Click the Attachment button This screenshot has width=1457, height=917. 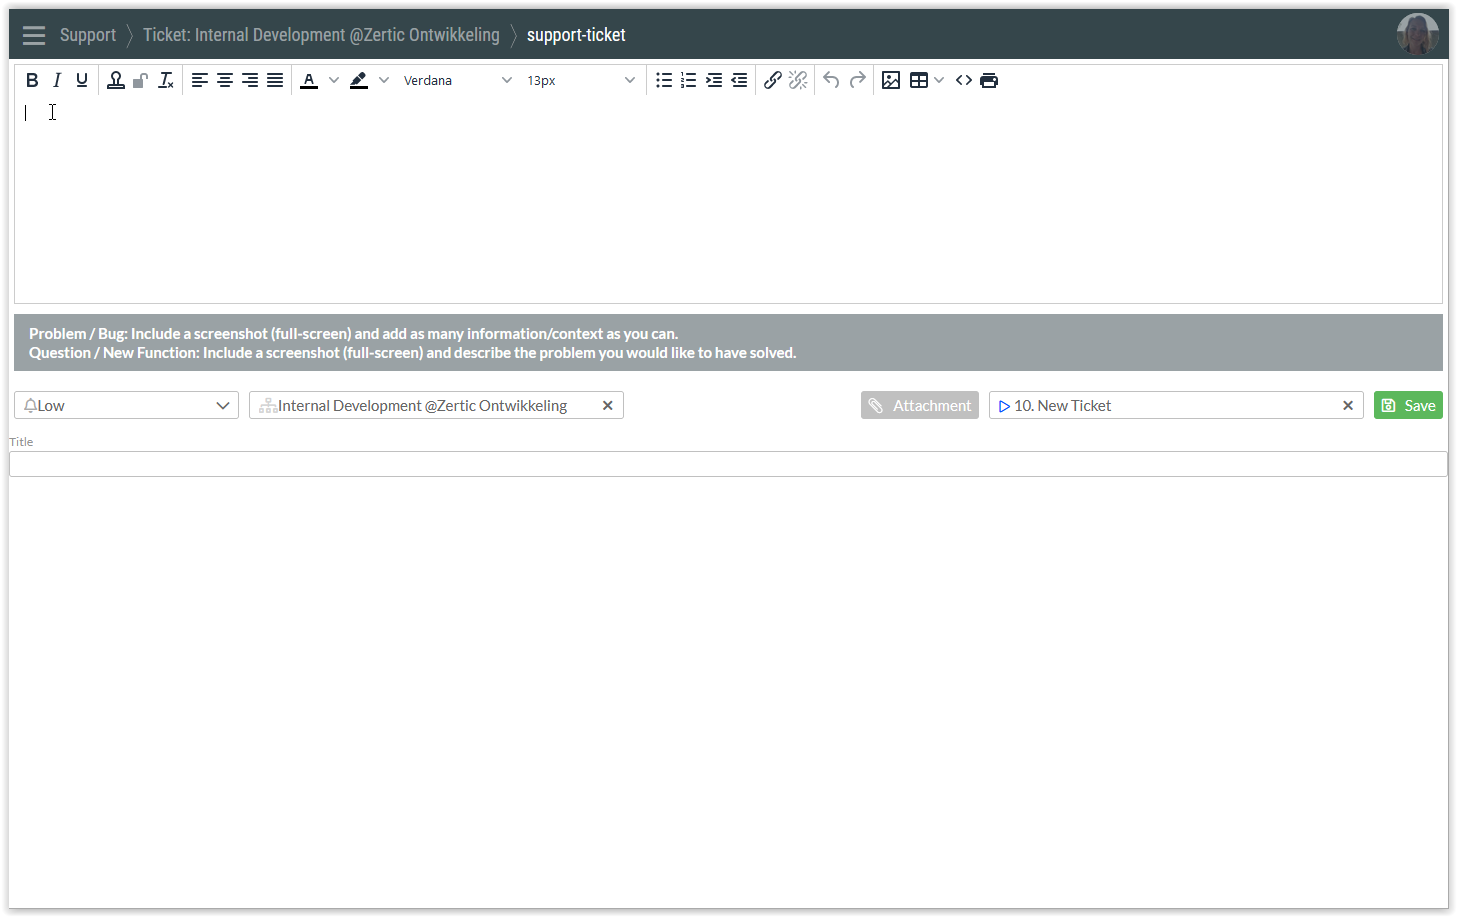click(x=919, y=405)
